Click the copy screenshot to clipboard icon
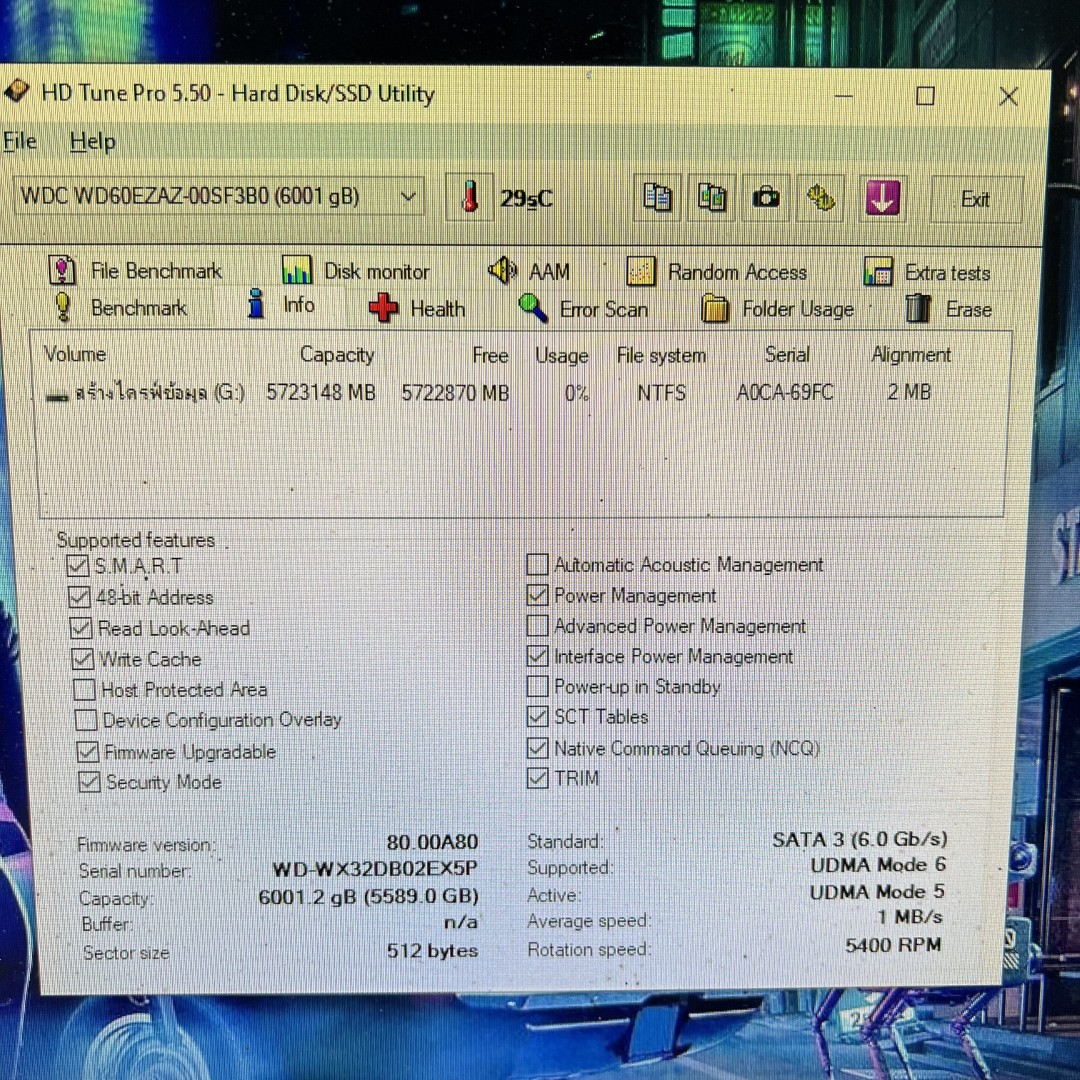This screenshot has height=1080, width=1080. click(712, 197)
